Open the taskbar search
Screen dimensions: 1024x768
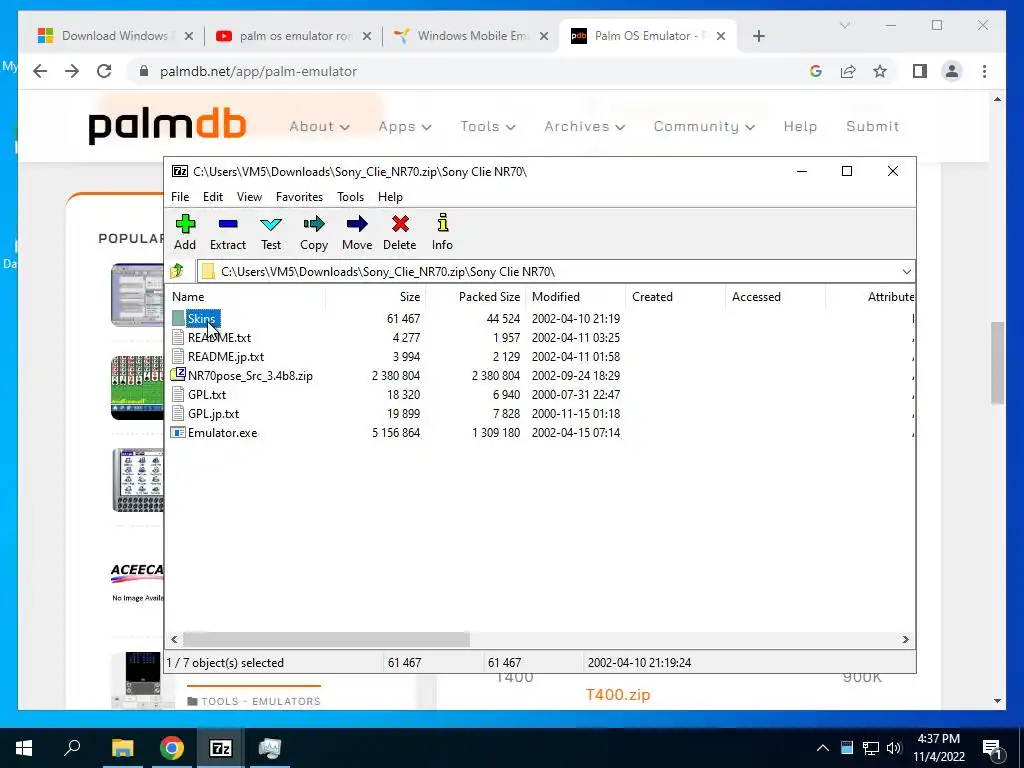72,747
